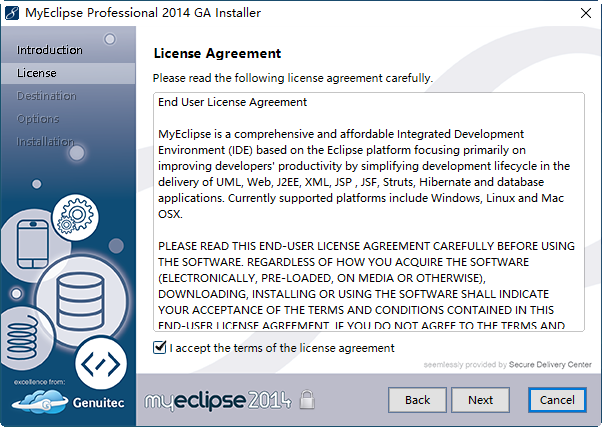602x427 pixels.
Task: Click the myeclipse 2014 logo
Action: (x=220, y=400)
